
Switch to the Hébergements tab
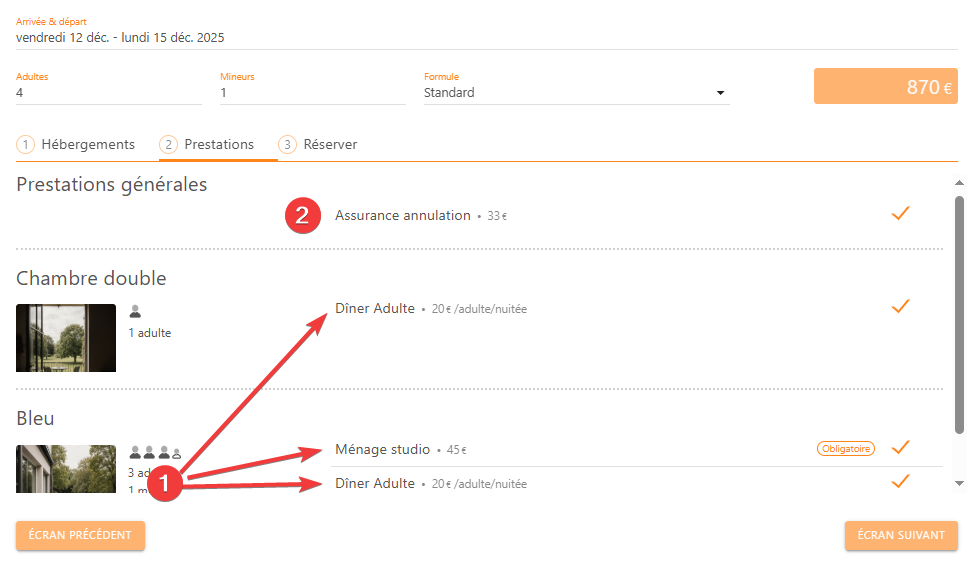[x=76, y=145]
